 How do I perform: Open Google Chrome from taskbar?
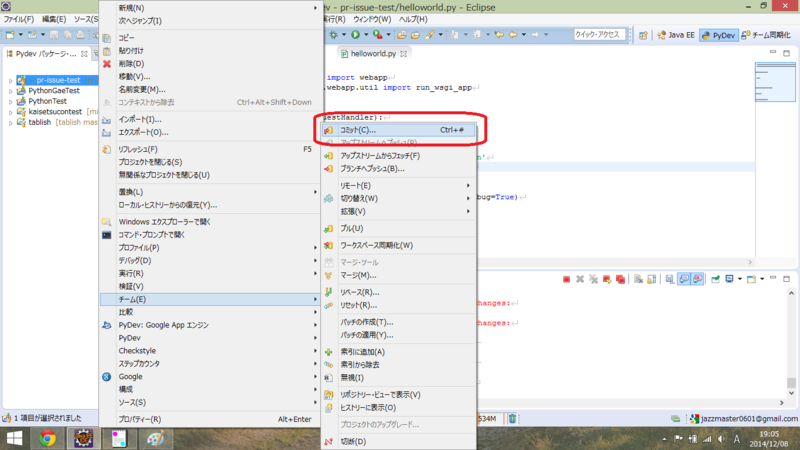pos(47,439)
